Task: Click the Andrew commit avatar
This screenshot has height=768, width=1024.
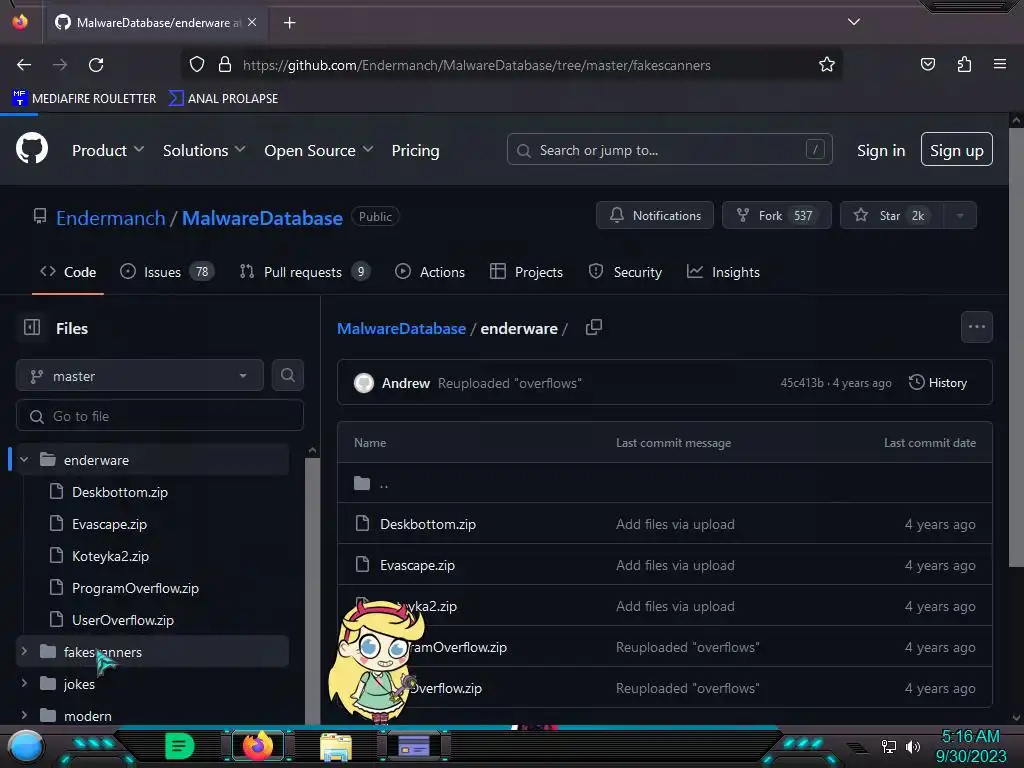Action: coord(364,383)
